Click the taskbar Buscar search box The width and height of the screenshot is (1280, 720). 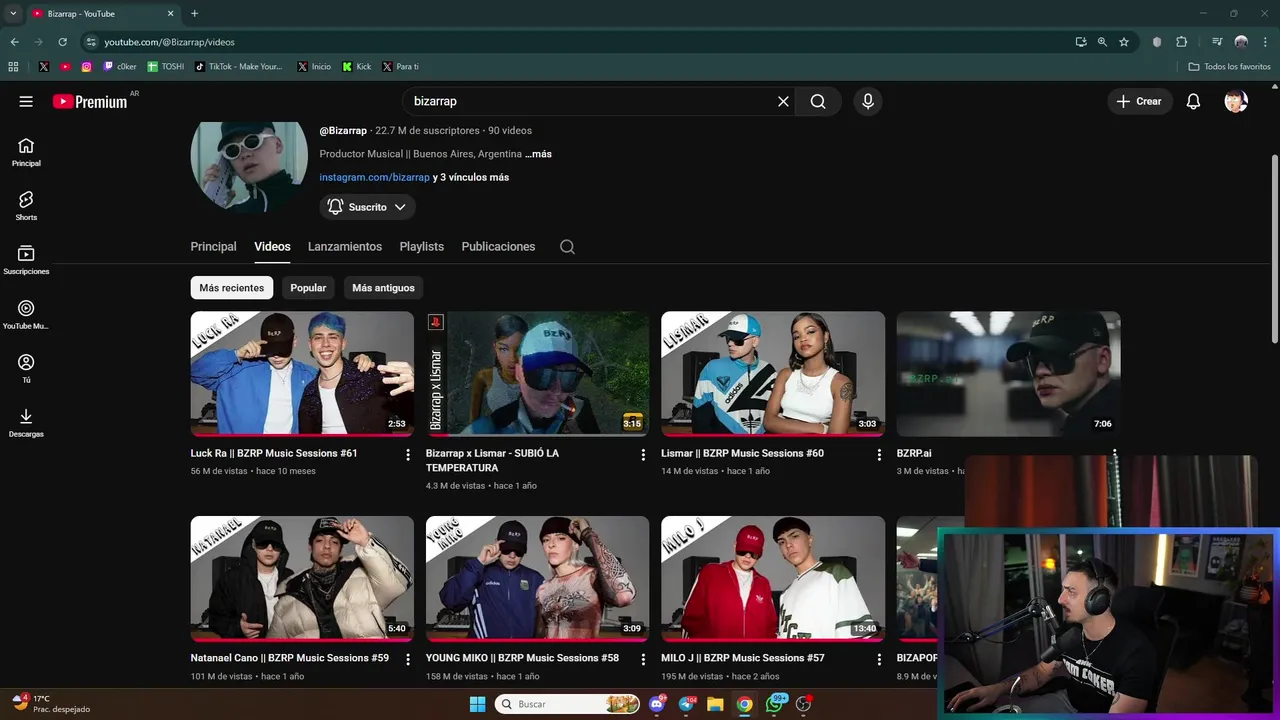pos(568,704)
